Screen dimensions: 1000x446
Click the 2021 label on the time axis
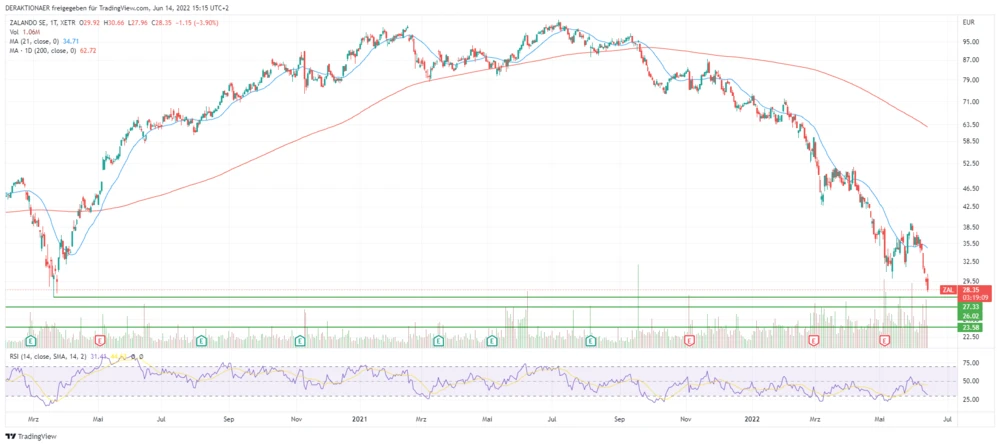(x=362, y=422)
